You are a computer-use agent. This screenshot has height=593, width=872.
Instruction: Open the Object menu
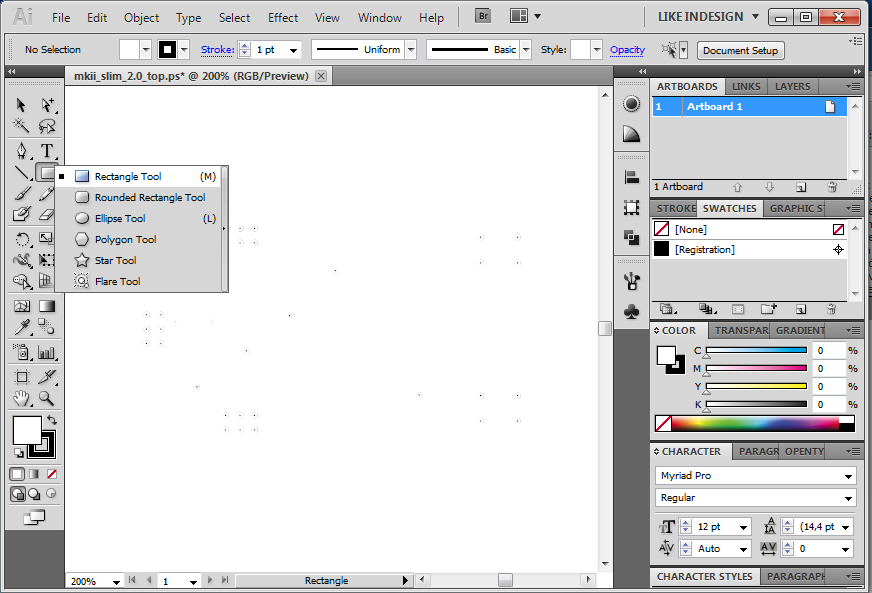click(141, 18)
